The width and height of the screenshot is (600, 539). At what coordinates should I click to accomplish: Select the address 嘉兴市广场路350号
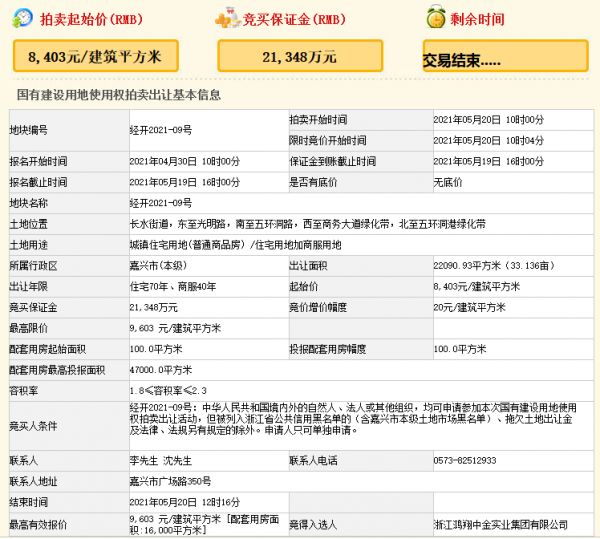[170, 481]
